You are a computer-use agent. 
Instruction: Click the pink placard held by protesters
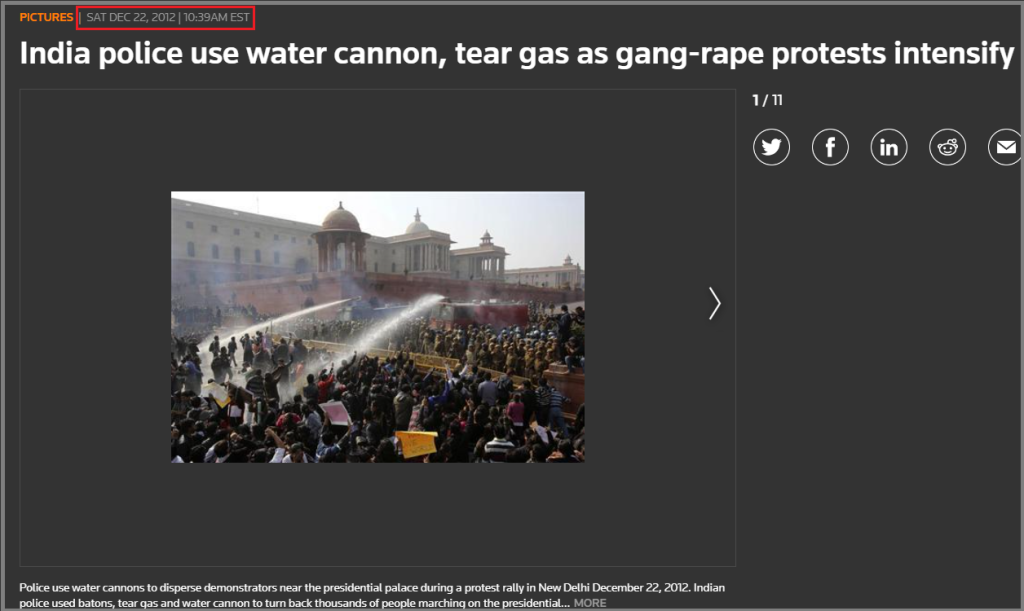(x=336, y=413)
